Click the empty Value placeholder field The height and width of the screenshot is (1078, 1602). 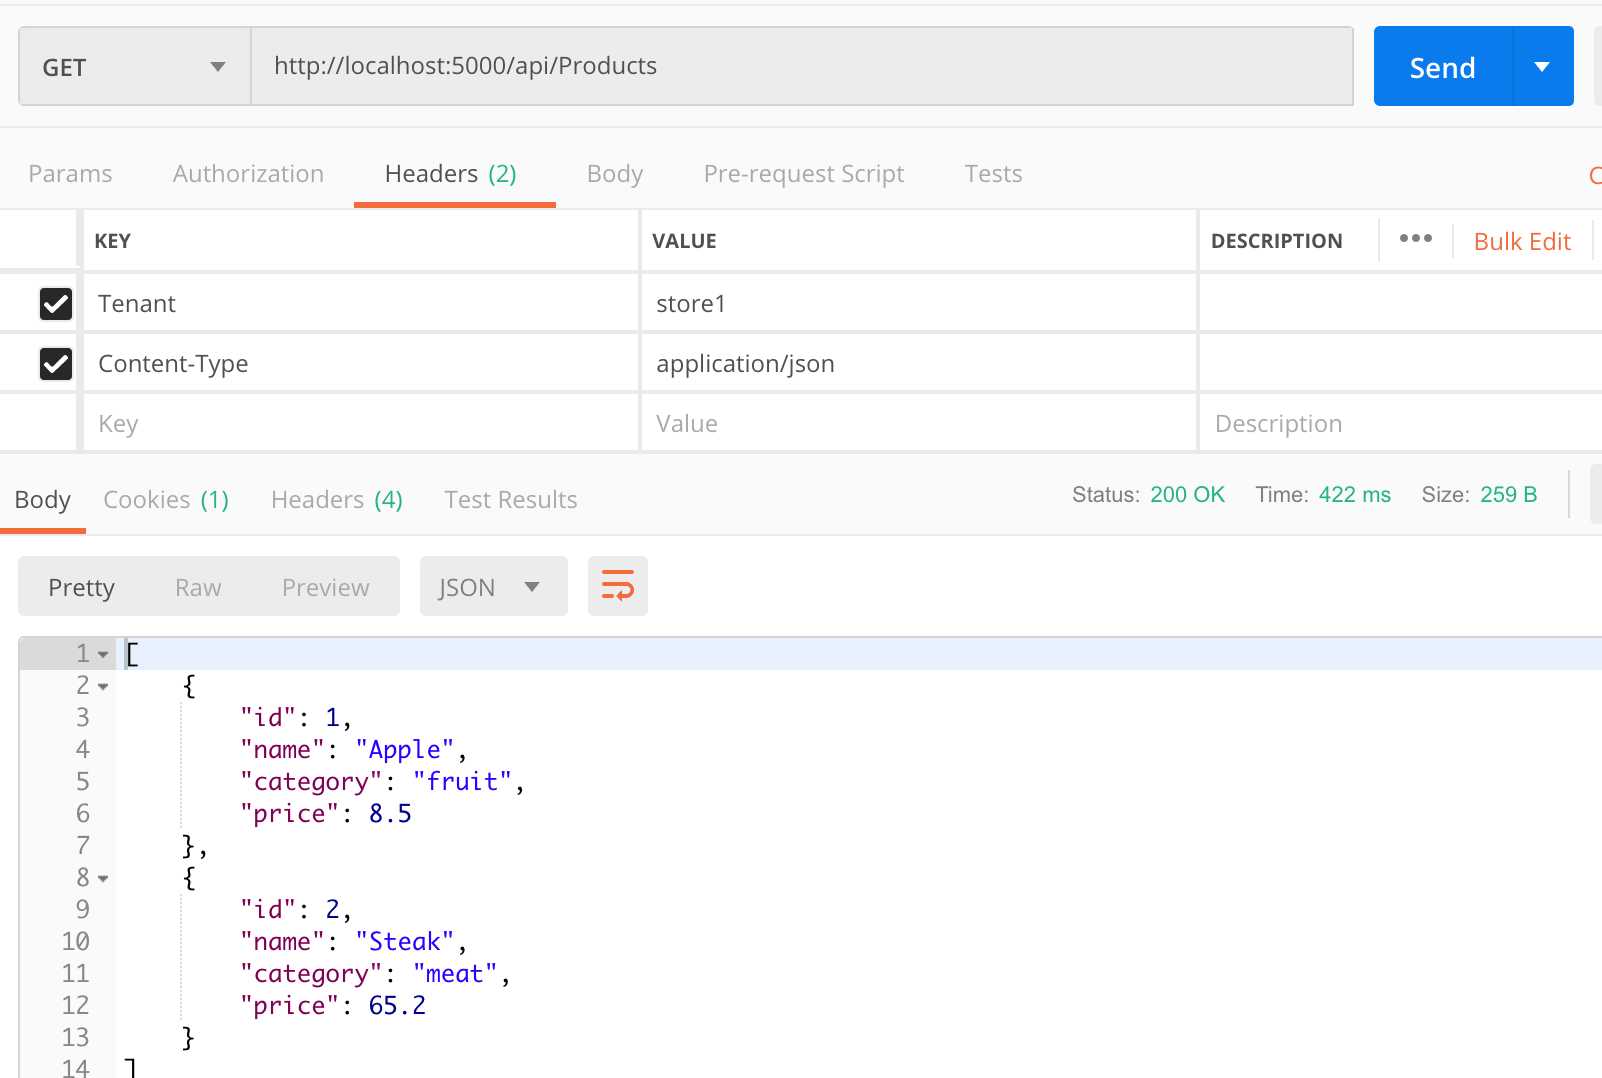coord(918,423)
